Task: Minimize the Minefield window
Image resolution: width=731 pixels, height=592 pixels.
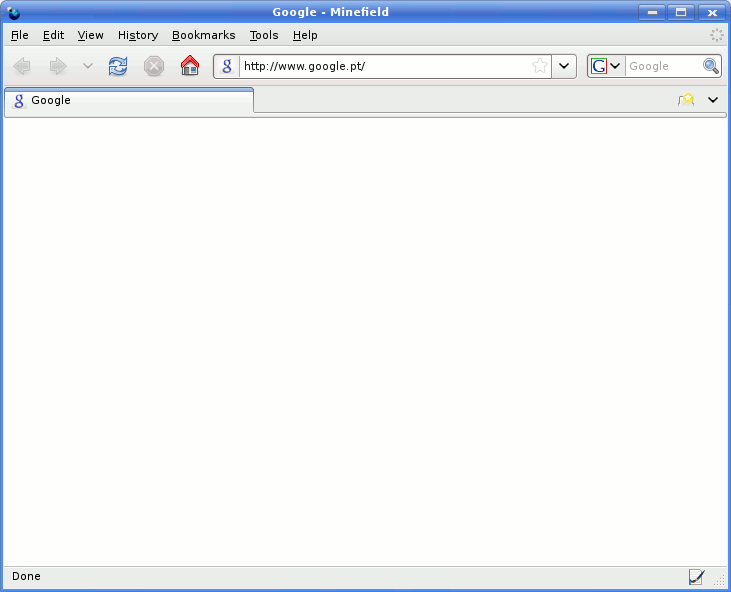Action: 652,13
